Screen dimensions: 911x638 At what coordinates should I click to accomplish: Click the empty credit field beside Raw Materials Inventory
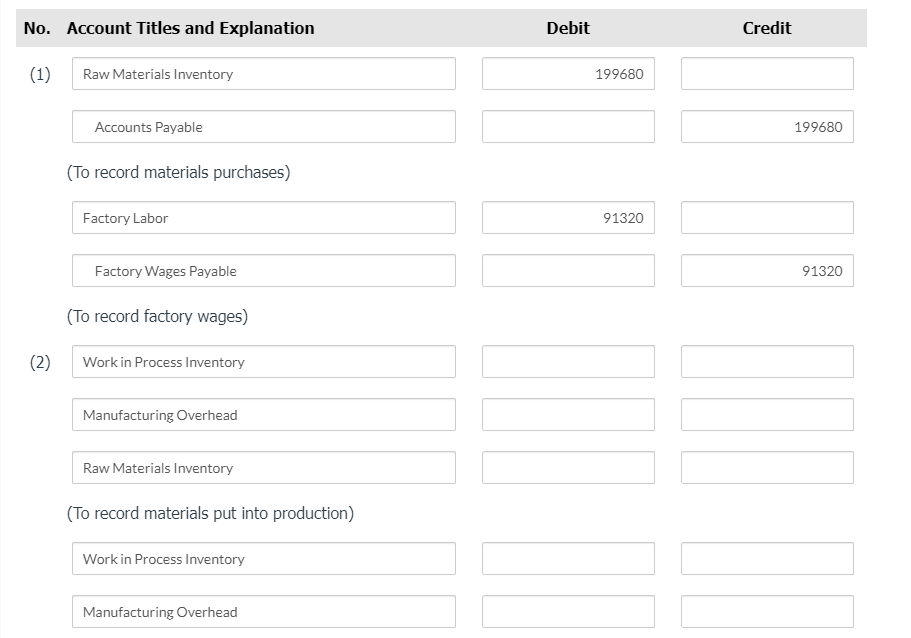[767, 467]
